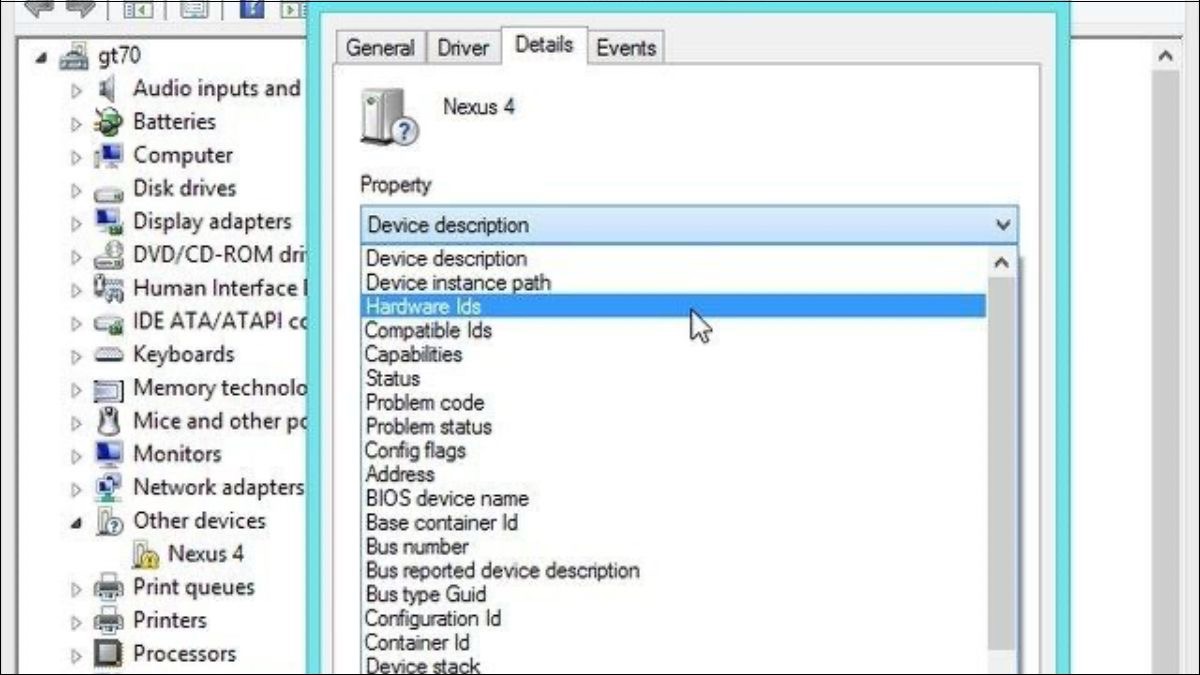This screenshot has height=675, width=1200.
Task: Click the Properties sheet toolbar icon
Action: [x=194, y=9]
